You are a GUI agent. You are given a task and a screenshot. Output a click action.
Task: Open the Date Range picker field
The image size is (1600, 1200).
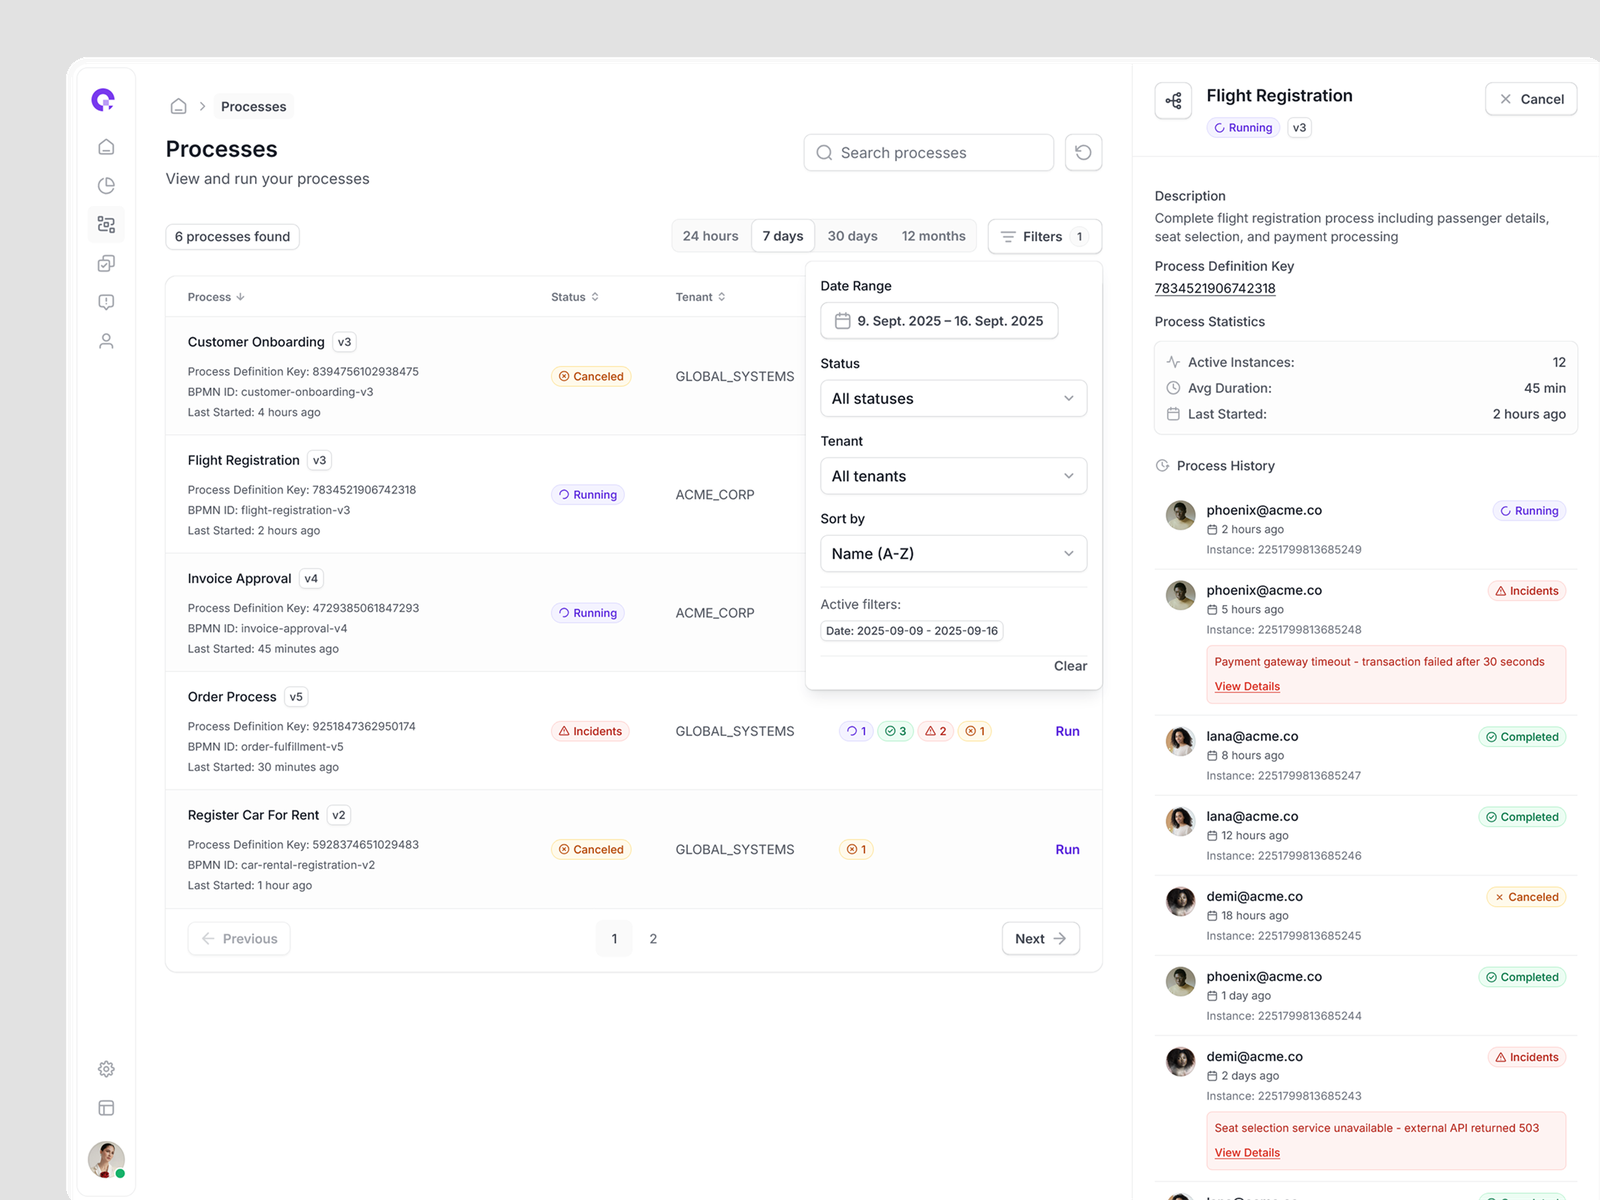[x=938, y=320]
